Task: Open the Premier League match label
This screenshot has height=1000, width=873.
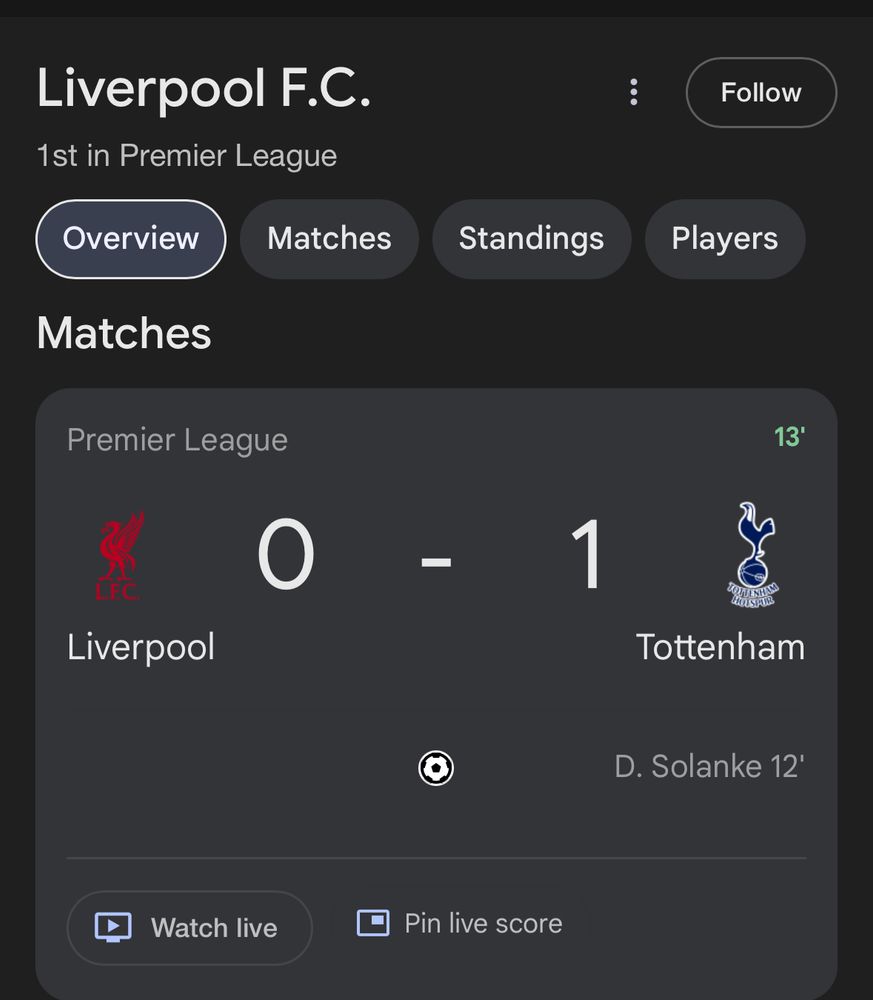Action: 177,440
